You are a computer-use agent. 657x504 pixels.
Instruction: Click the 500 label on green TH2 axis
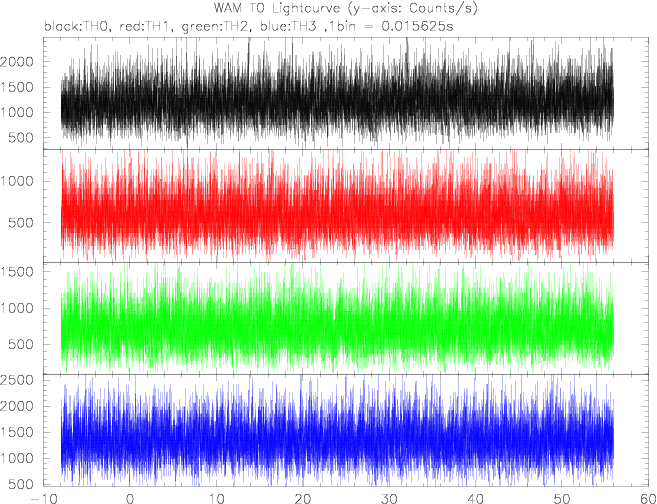coord(21,345)
